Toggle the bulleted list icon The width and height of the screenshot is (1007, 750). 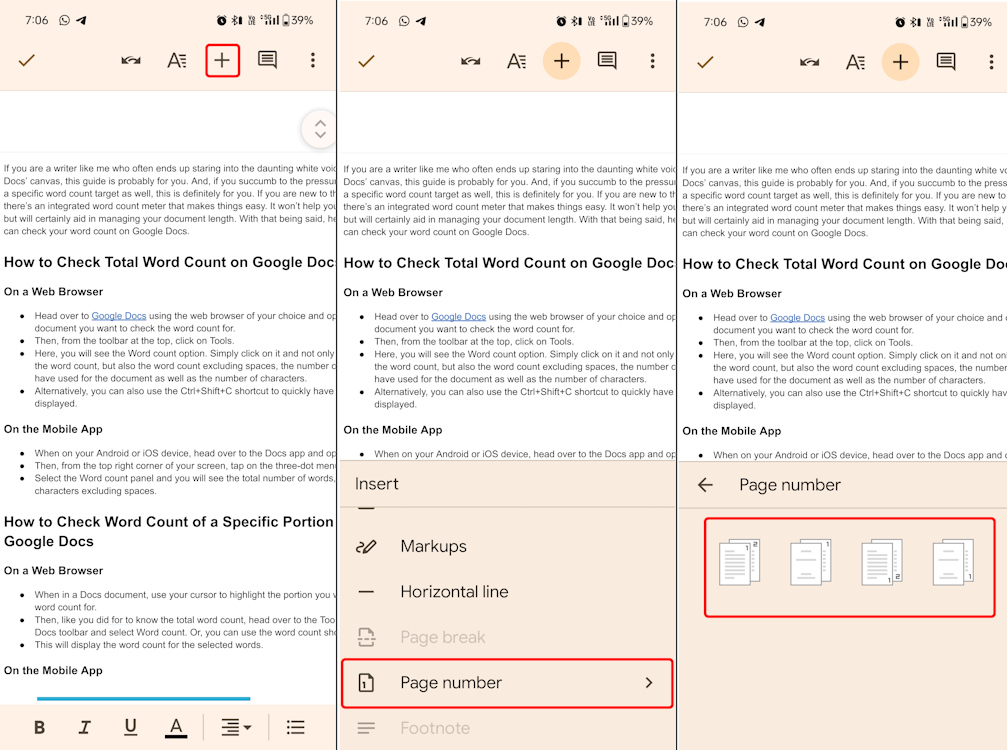[x=295, y=727]
